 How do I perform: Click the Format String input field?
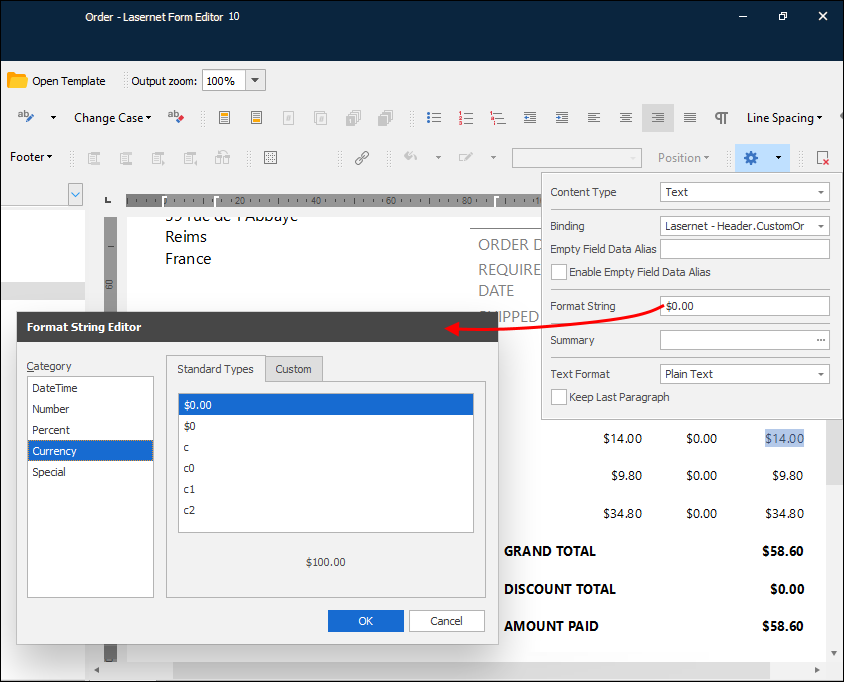pyautogui.click(x=744, y=306)
